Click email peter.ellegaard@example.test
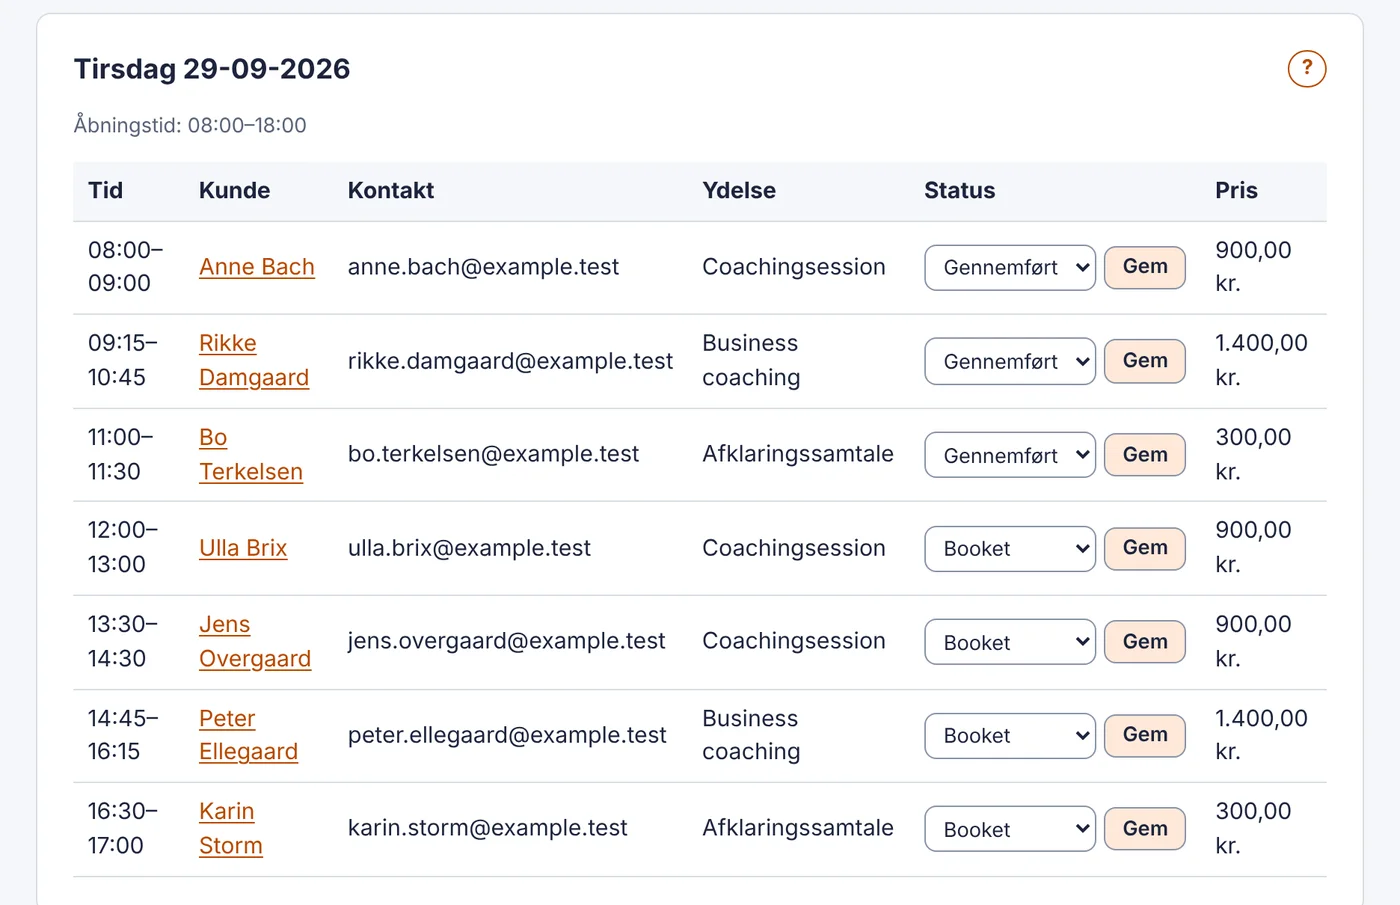The width and height of the screenshot is (1400, 905). (507, 735)
